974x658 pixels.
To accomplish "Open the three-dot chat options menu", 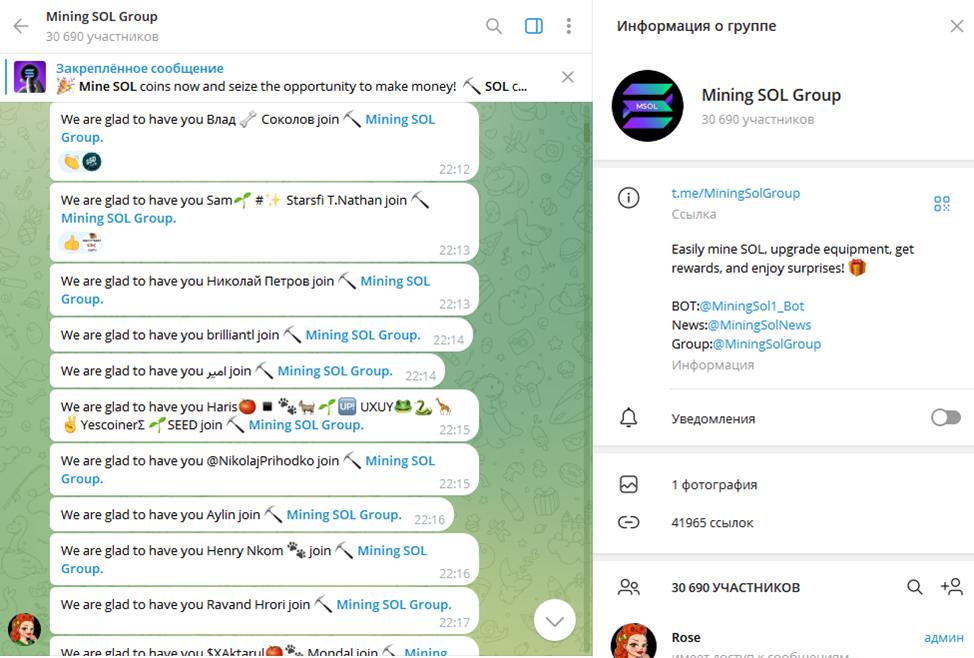I will point(568,26).
